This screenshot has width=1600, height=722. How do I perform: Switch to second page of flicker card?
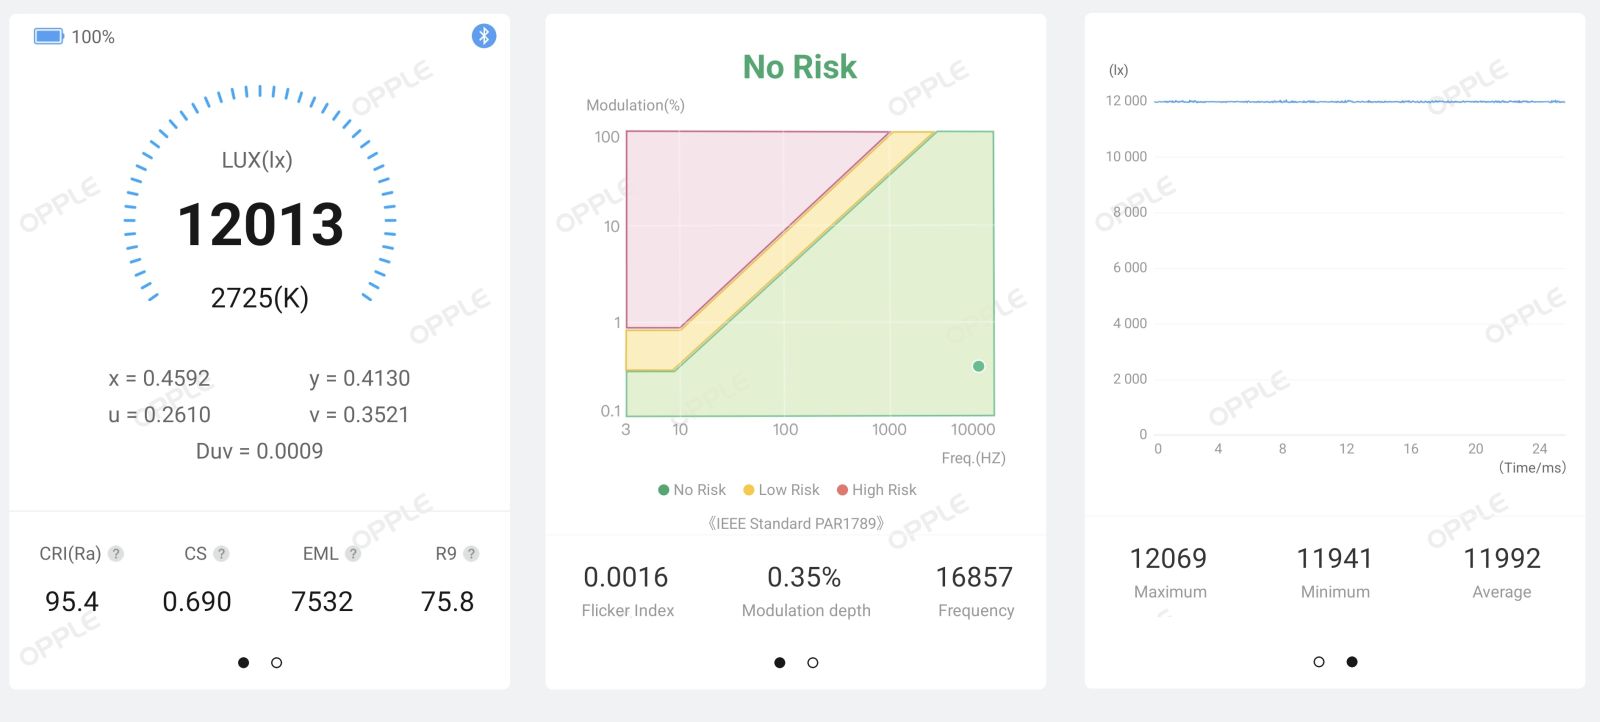[x=813, y=663]
